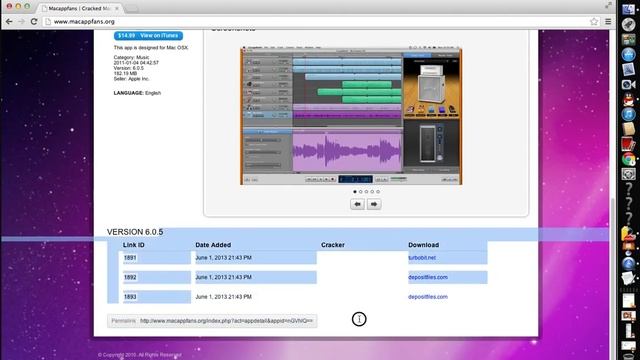640x360 pixels.
Task: Select the fifth screenshot carousel dot
Action: [378, 191]
